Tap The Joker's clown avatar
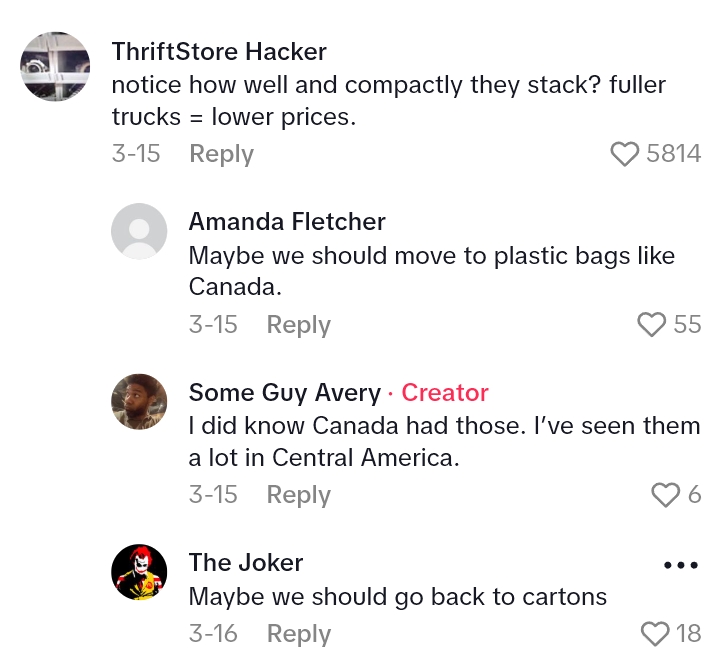 (139, 572)
